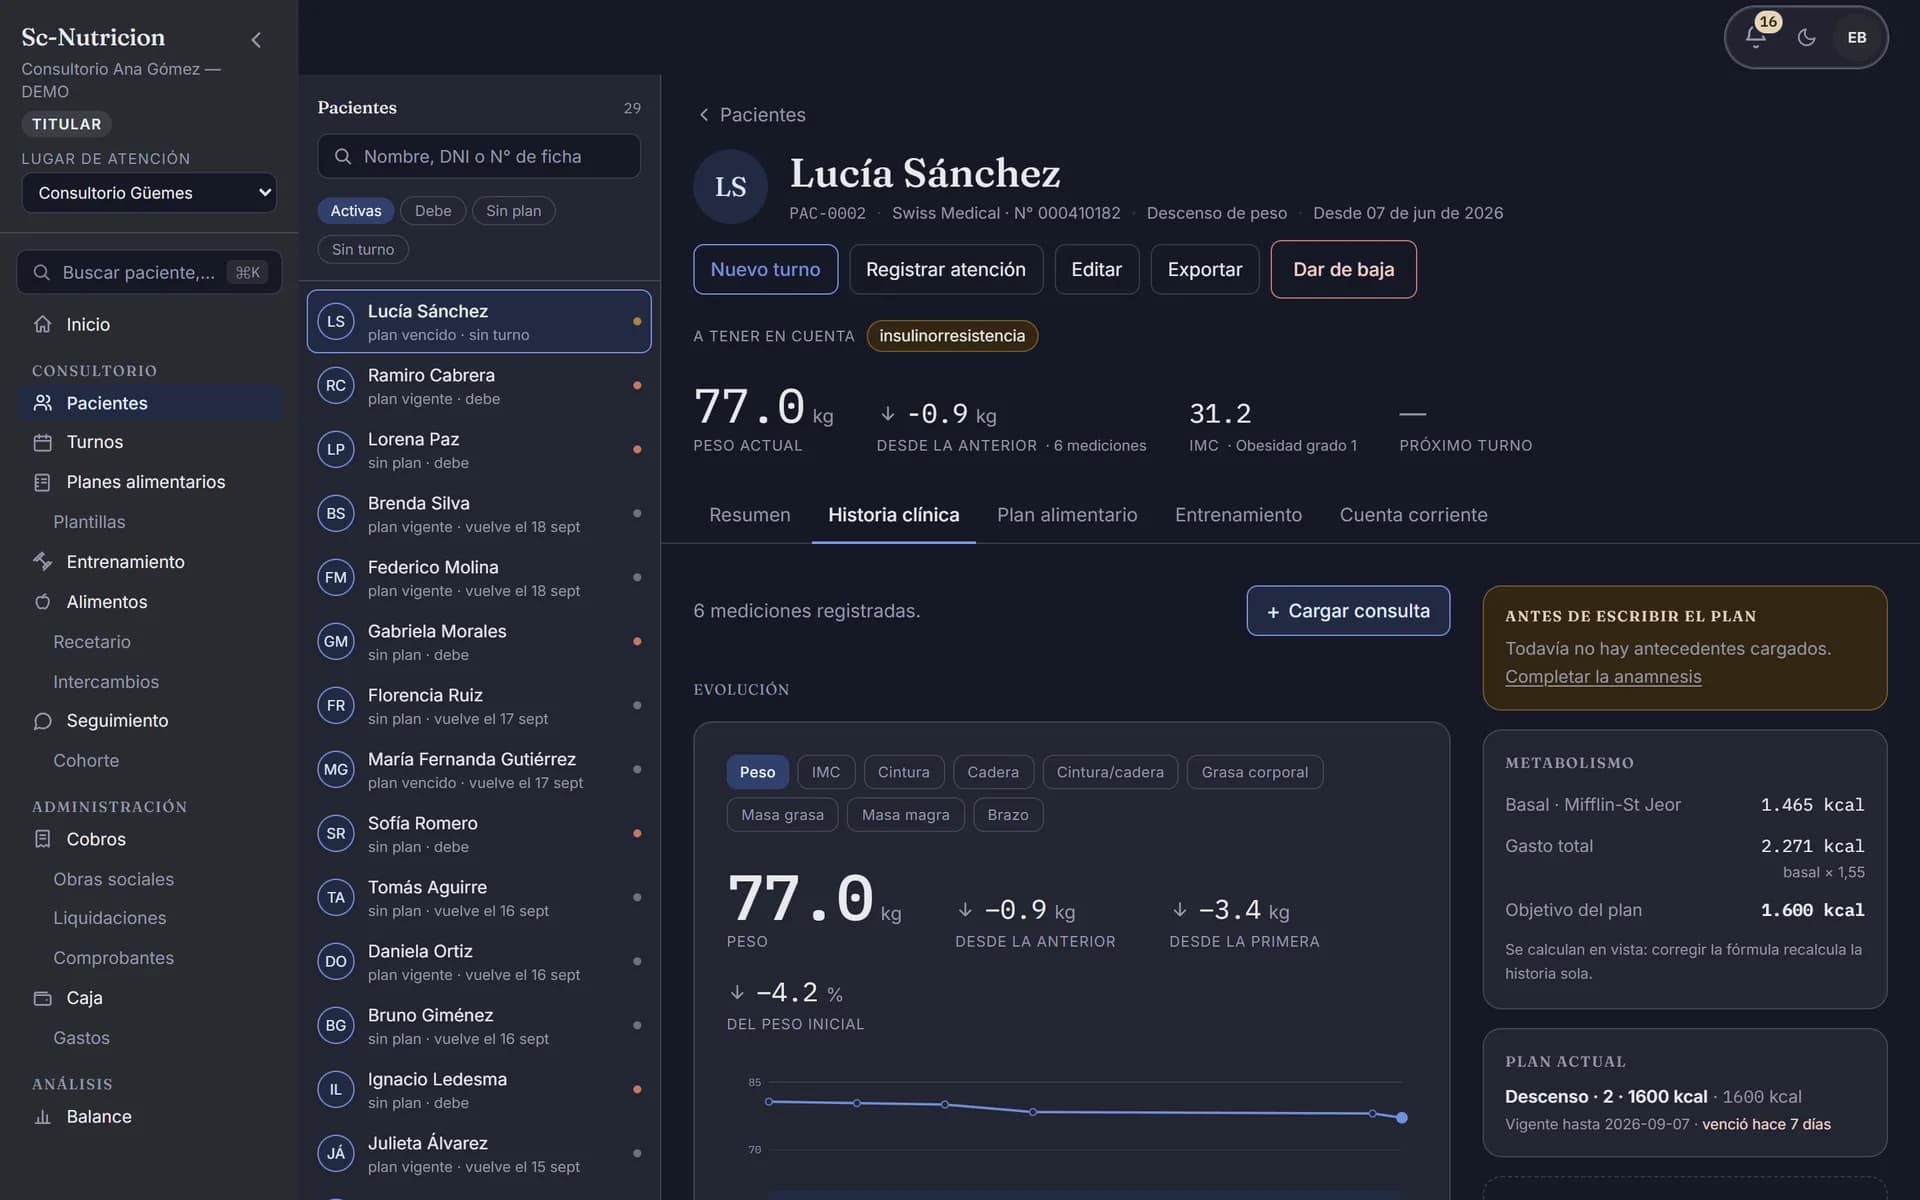
Task: Focus the Nombre, DNI o N° de ficha search
Action: click(x=479, y=157)
